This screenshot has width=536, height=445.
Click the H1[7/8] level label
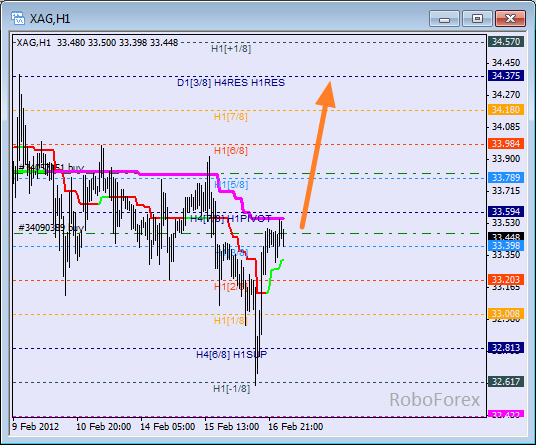click(x=231, y=117)
